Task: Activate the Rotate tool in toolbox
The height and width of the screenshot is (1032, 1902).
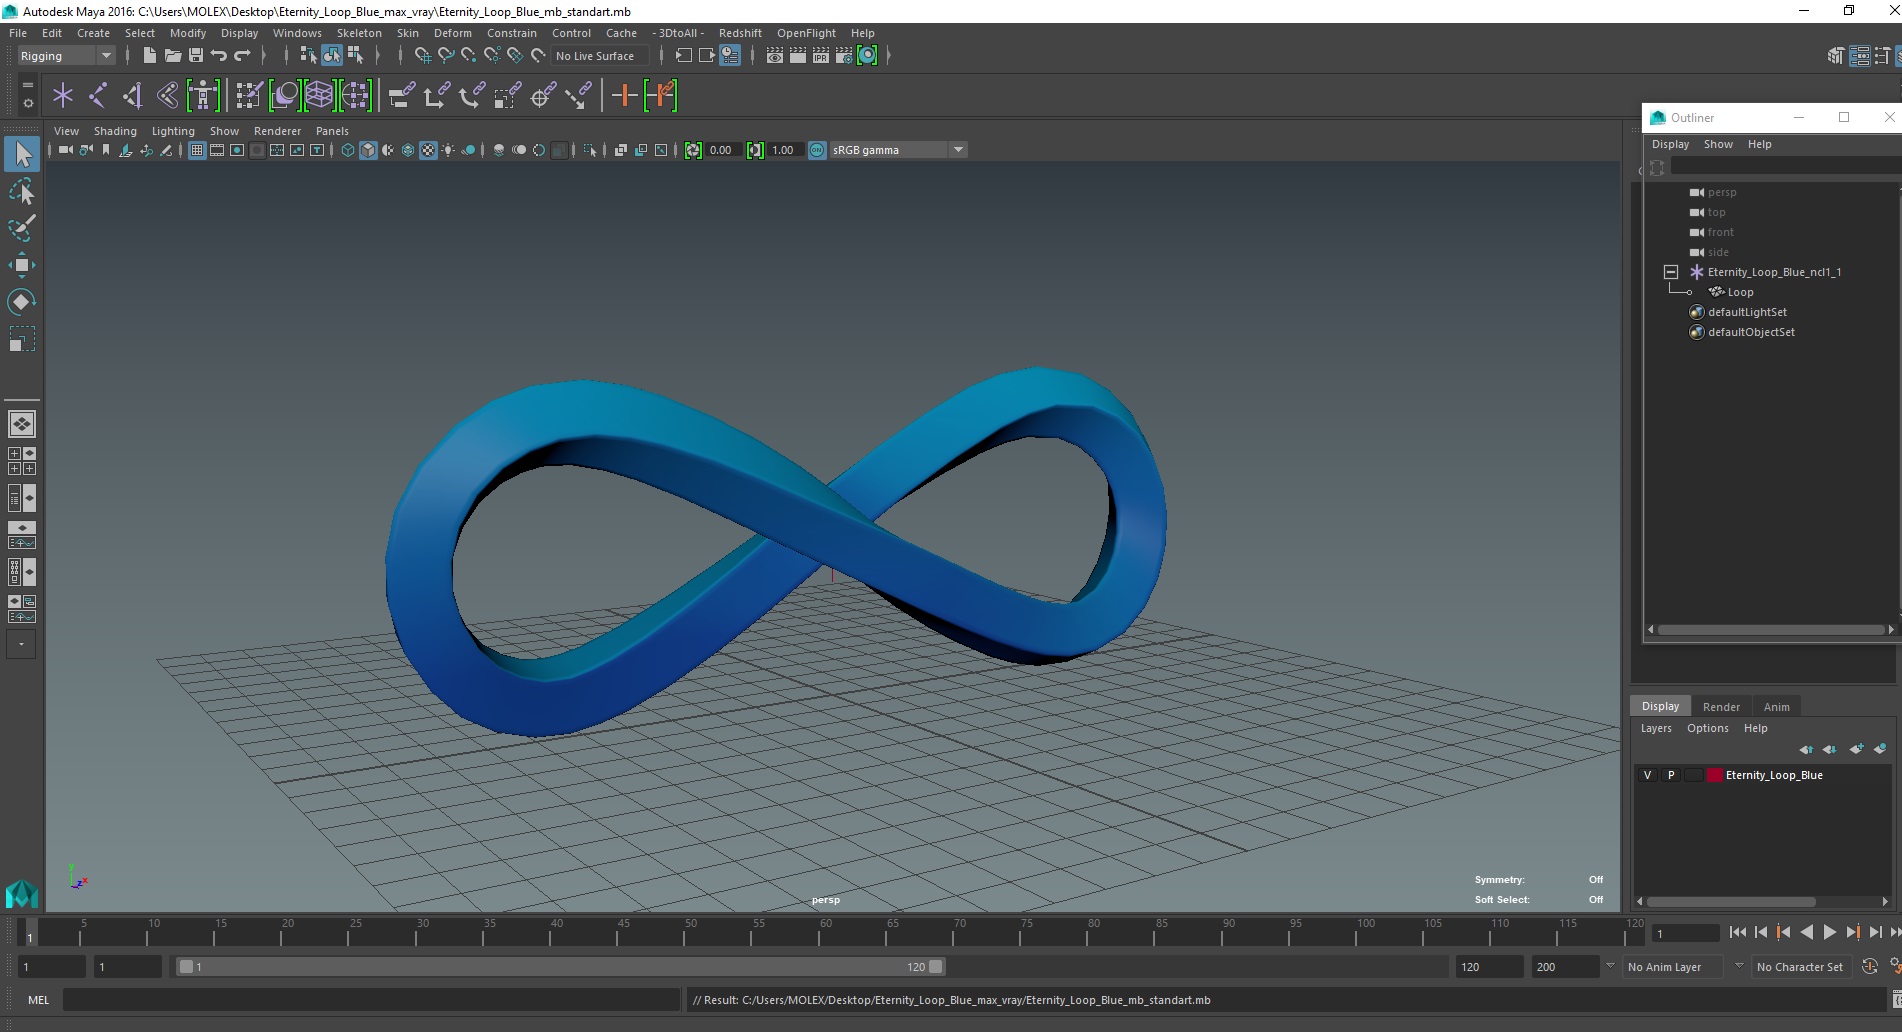Action: 22,302
